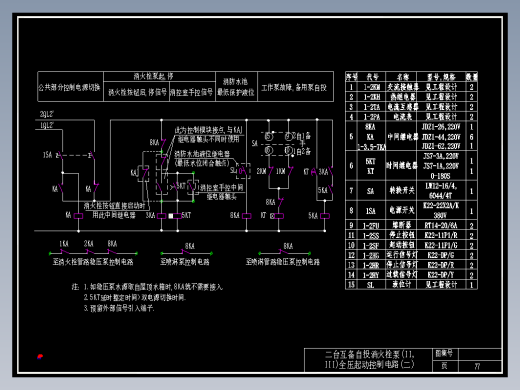
Task: Select table cell 'K22-DP/Y'
Action: tap(441, 275)
